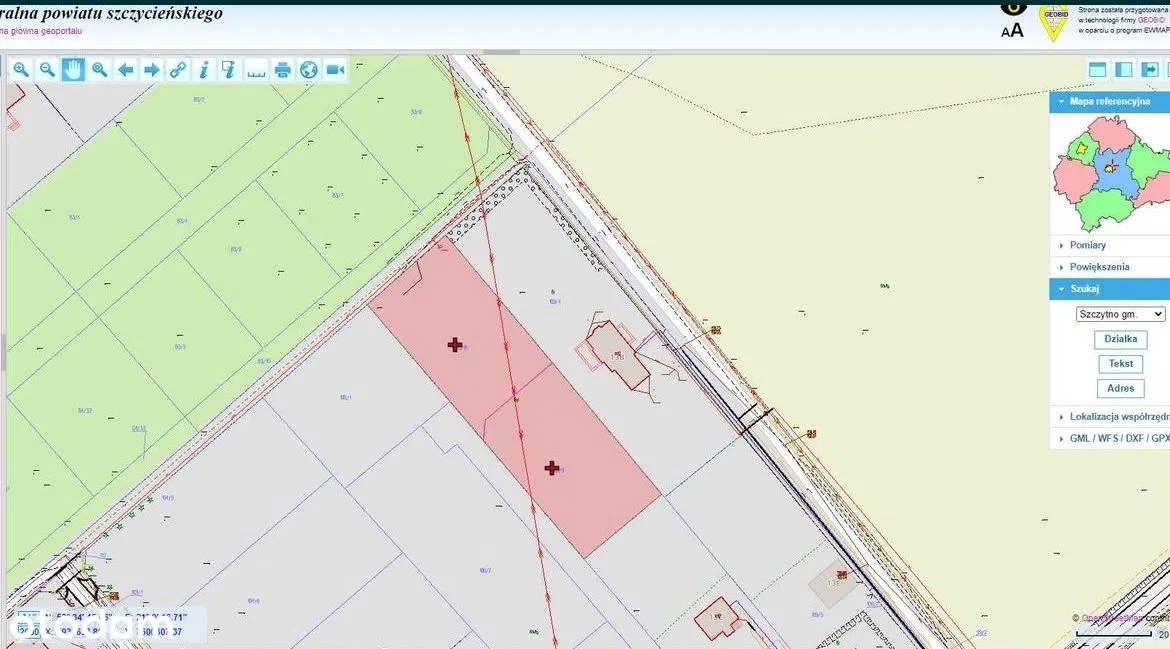
Task: Click the zoom out magnifier tool
Action: [47, 69]
